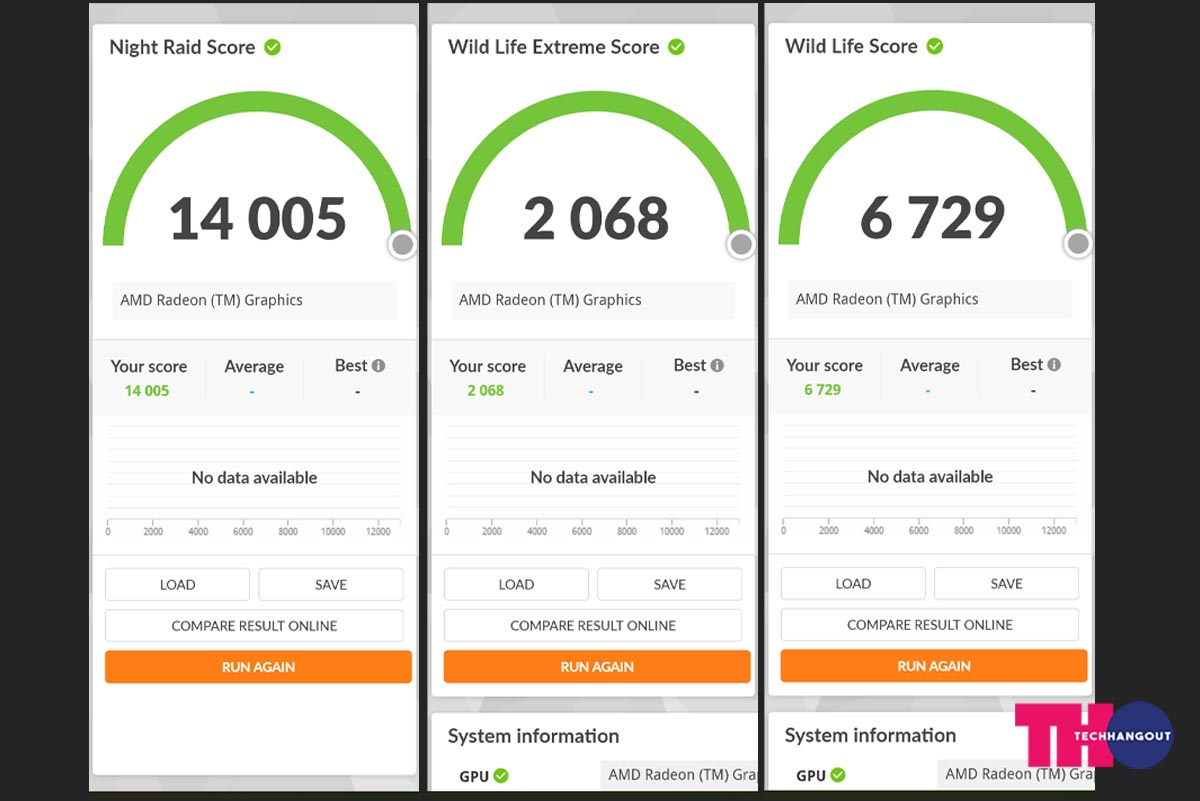Click the Best info icon in Night Raid panel
Image resolution: width=1200 pixels, height=801 pixels.
pyautogui.click(x=378, y=366)
